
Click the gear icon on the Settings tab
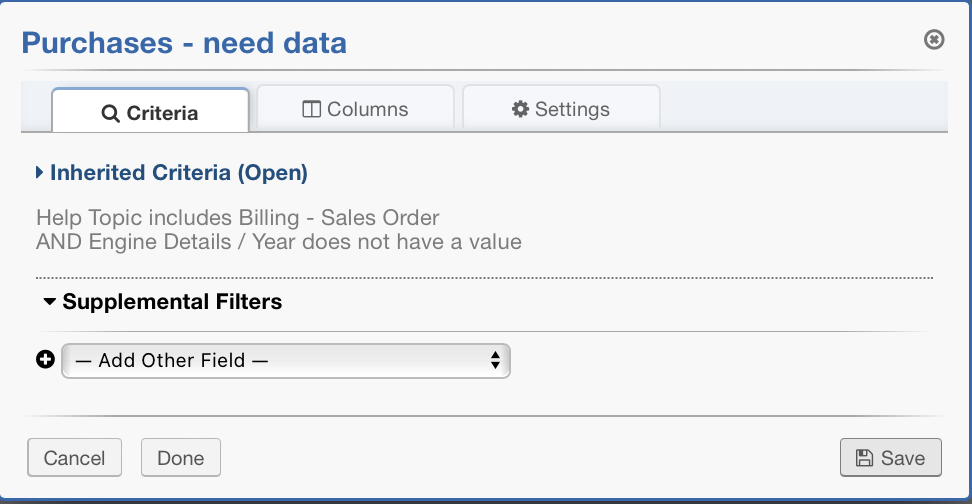[x=520, y=109]
